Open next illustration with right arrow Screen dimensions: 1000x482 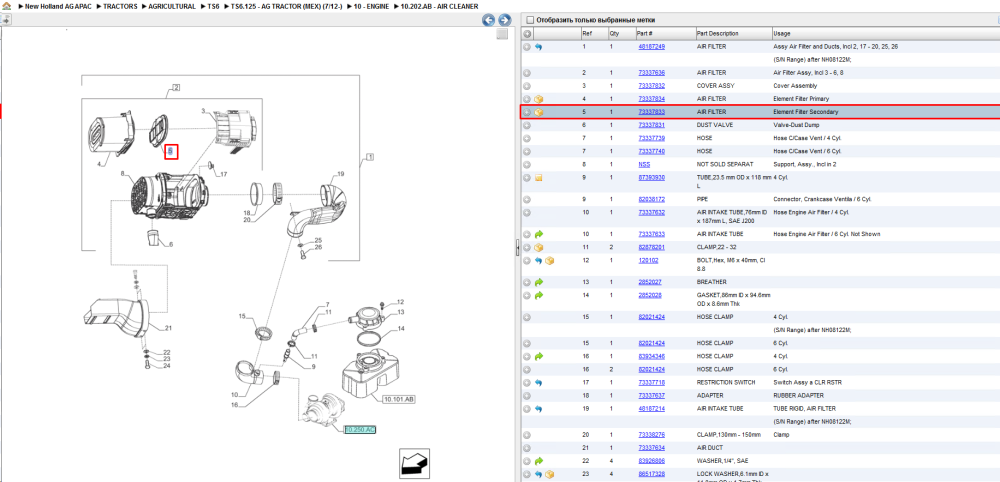[504, 20]
